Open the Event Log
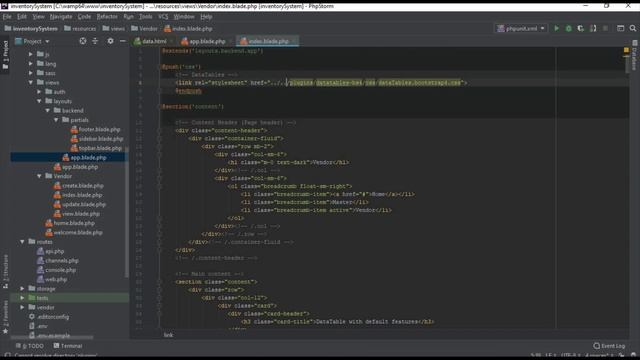Image resolution: width=640 pixels, height=360 pixels. click(x=609, y=346)
